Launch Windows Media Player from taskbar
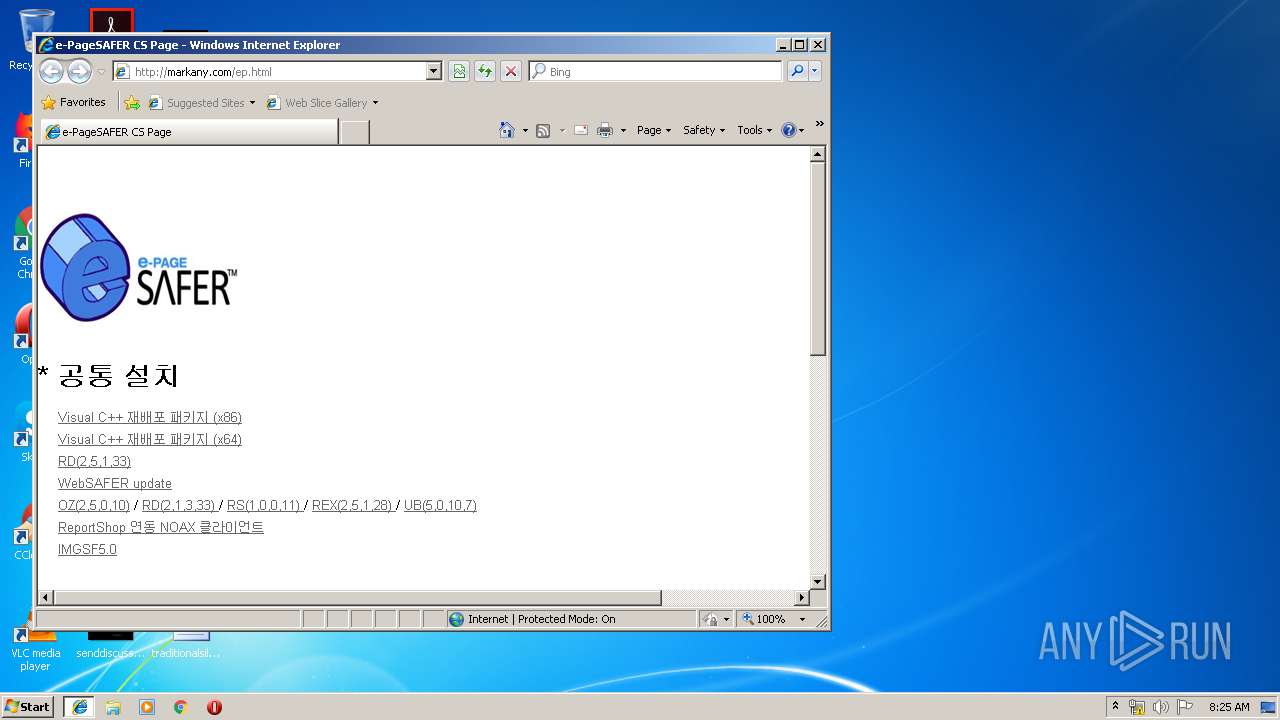Viewport: 1280px width, 720px height. point(147,706)
